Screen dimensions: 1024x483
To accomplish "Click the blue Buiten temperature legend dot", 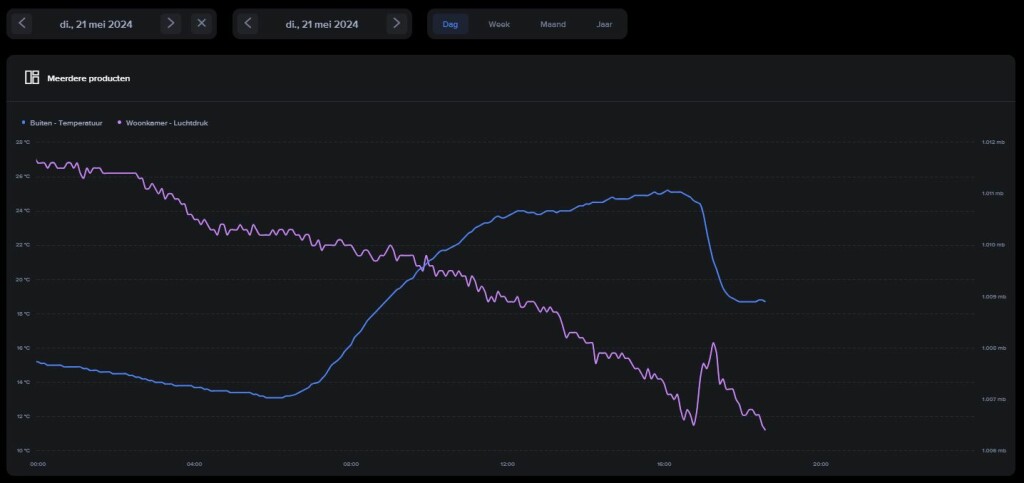I will (23, 123).
